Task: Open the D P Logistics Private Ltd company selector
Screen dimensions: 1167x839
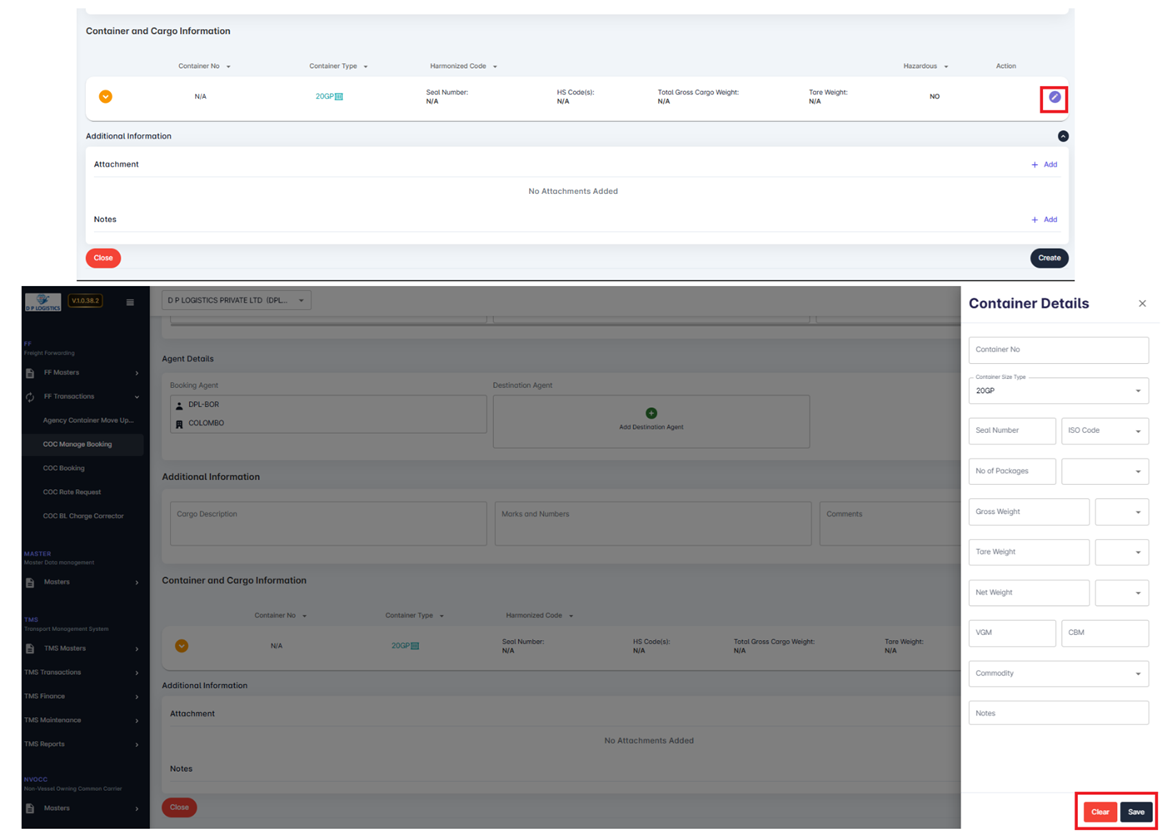Action: tap(236, 300)
